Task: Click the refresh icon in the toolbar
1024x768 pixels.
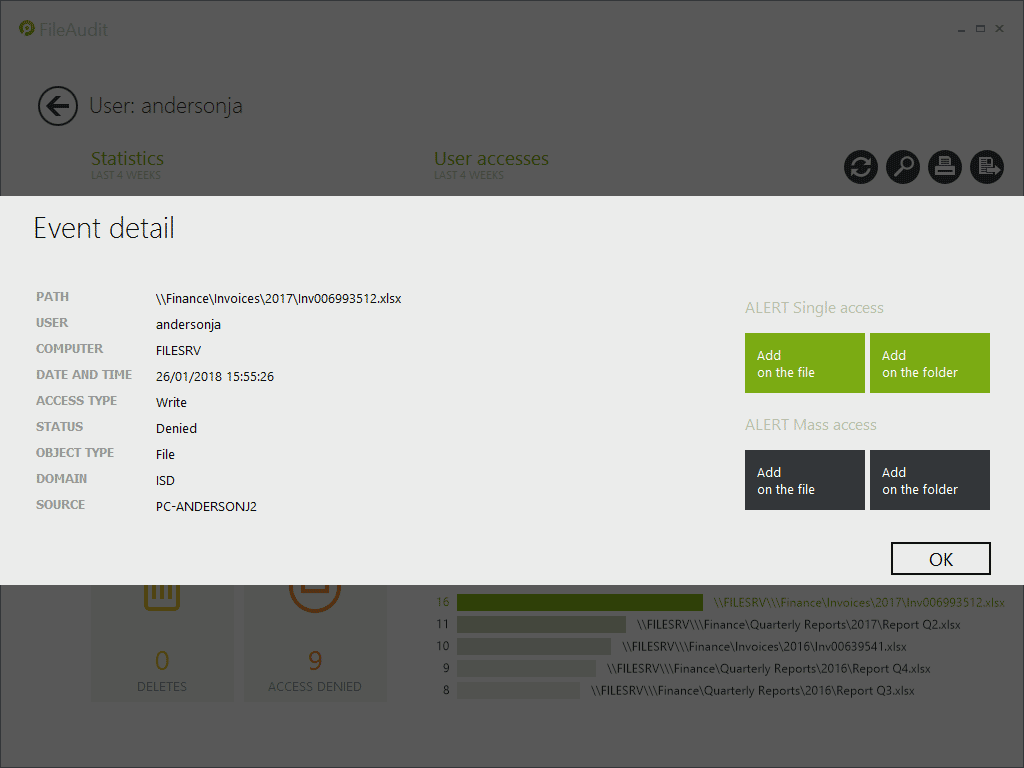Action: pos(860,167)
